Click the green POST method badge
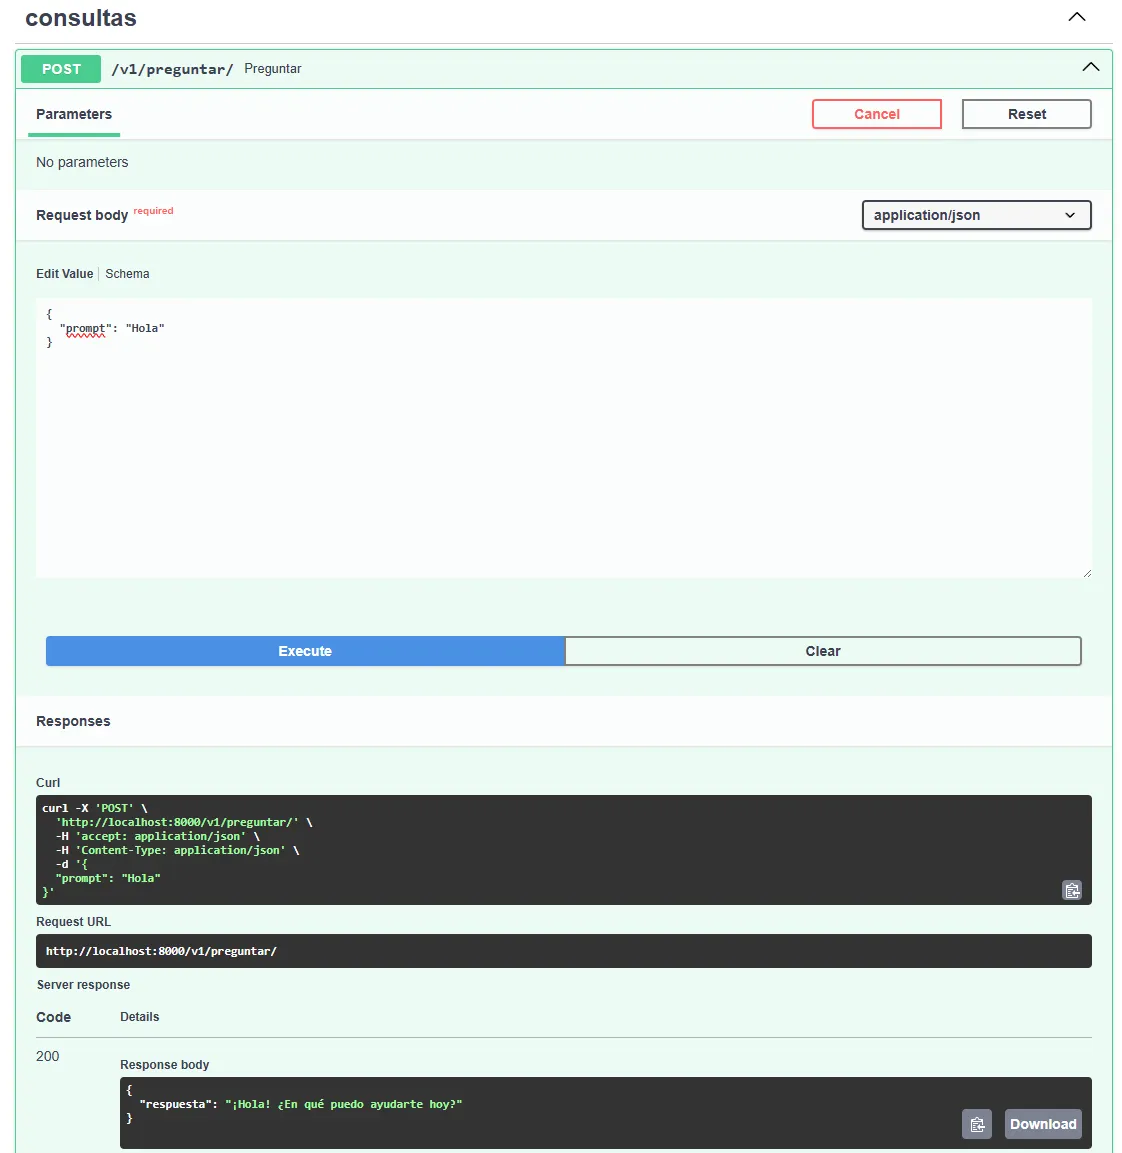The height and width of the screenshot is (1153, 1122). [60, 68]
